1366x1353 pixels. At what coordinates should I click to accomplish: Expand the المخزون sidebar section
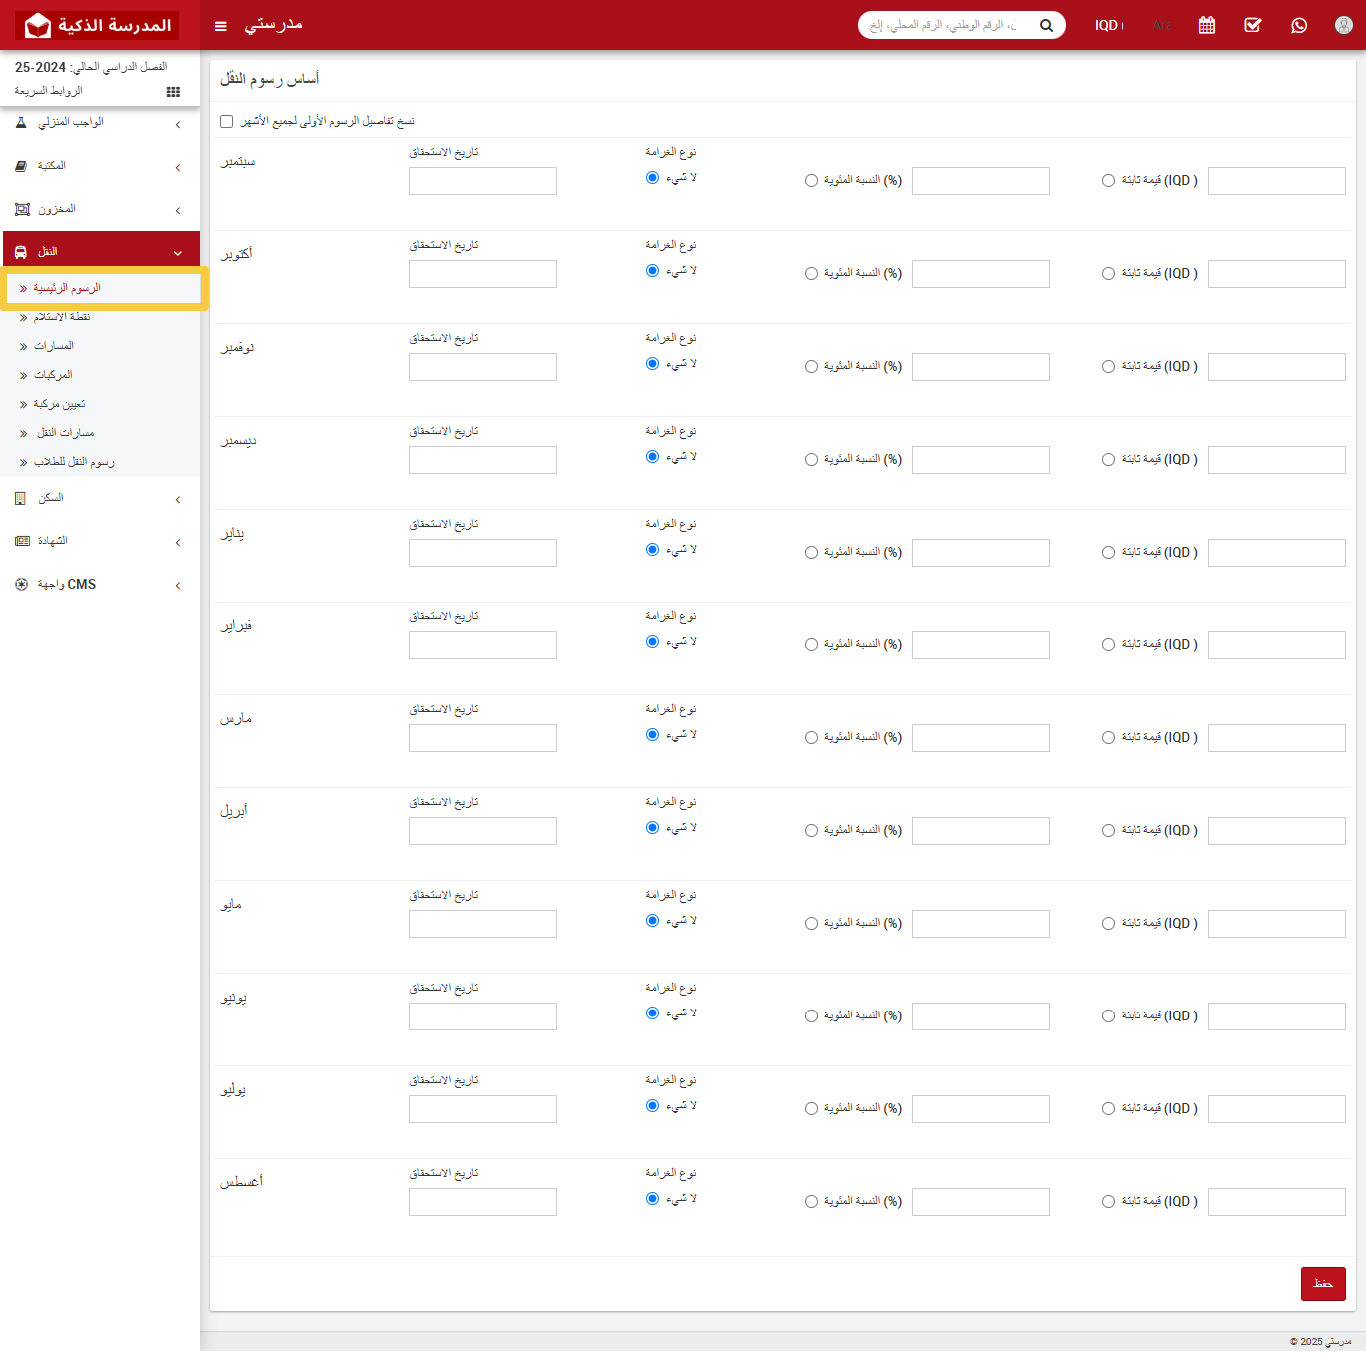click(x=100, y=210)
